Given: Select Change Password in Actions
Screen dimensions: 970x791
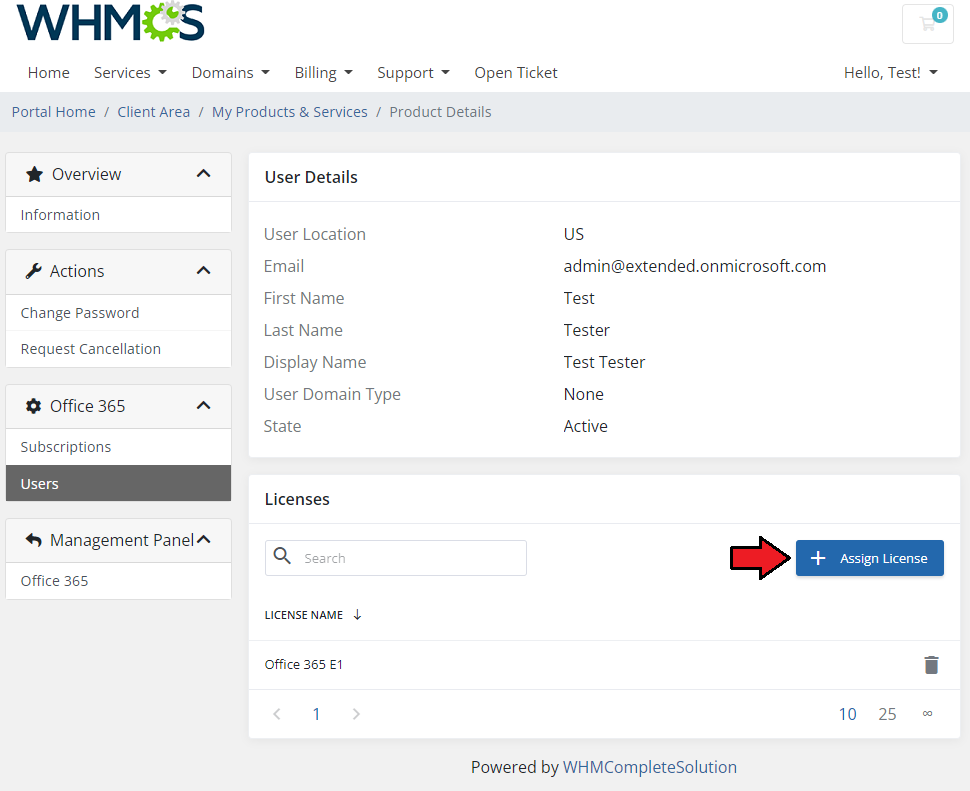Looking at the screenshot, I should (x=118, y=313).
